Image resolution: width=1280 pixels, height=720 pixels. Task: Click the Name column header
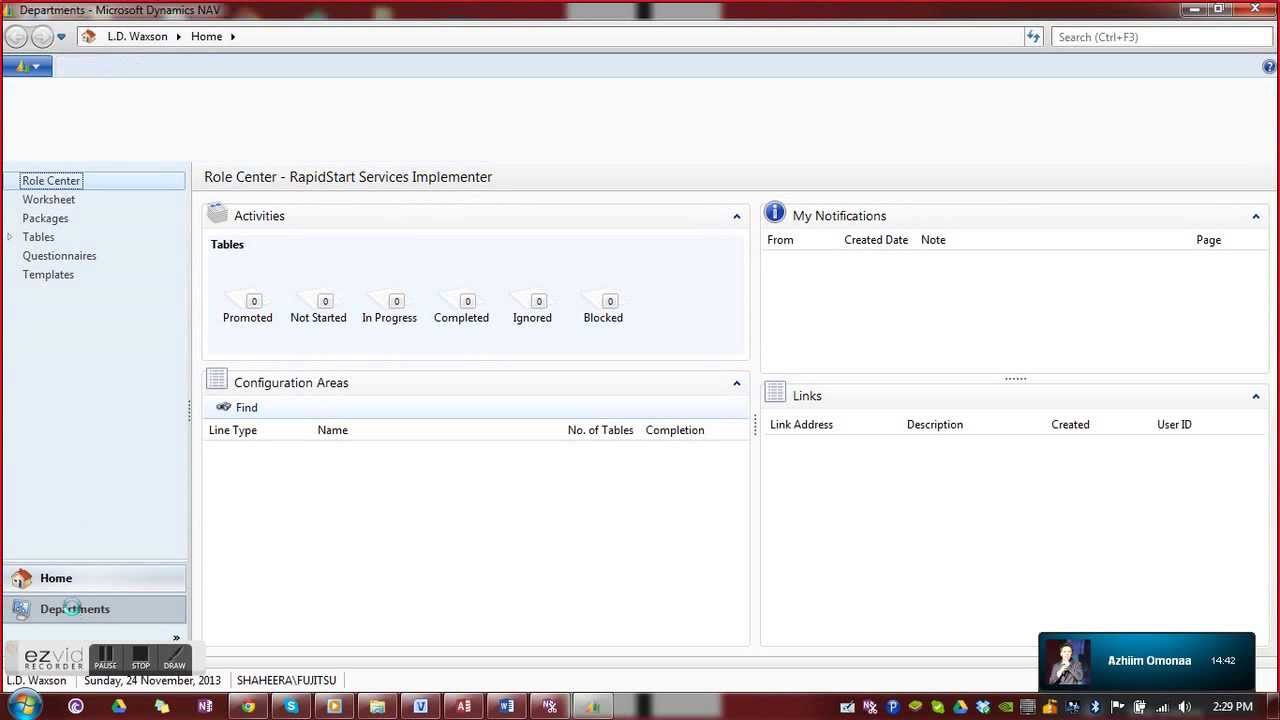(333, 430)
